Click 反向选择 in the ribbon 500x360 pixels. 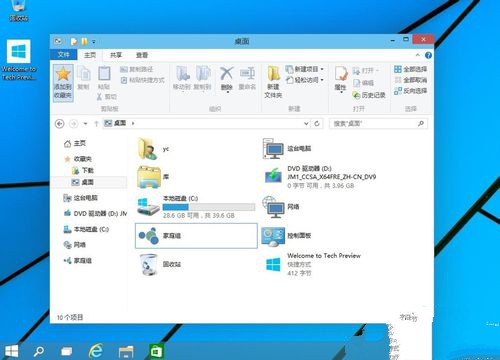point(410,91)
